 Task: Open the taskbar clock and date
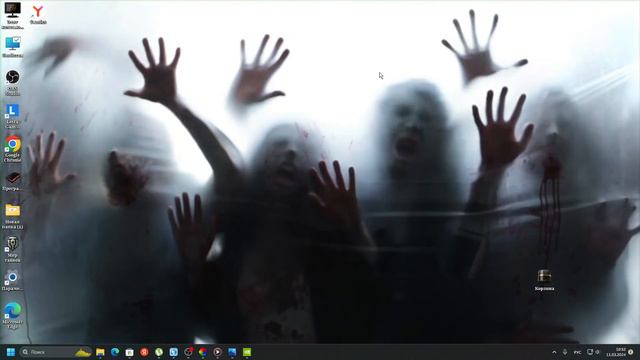[616, 352]
